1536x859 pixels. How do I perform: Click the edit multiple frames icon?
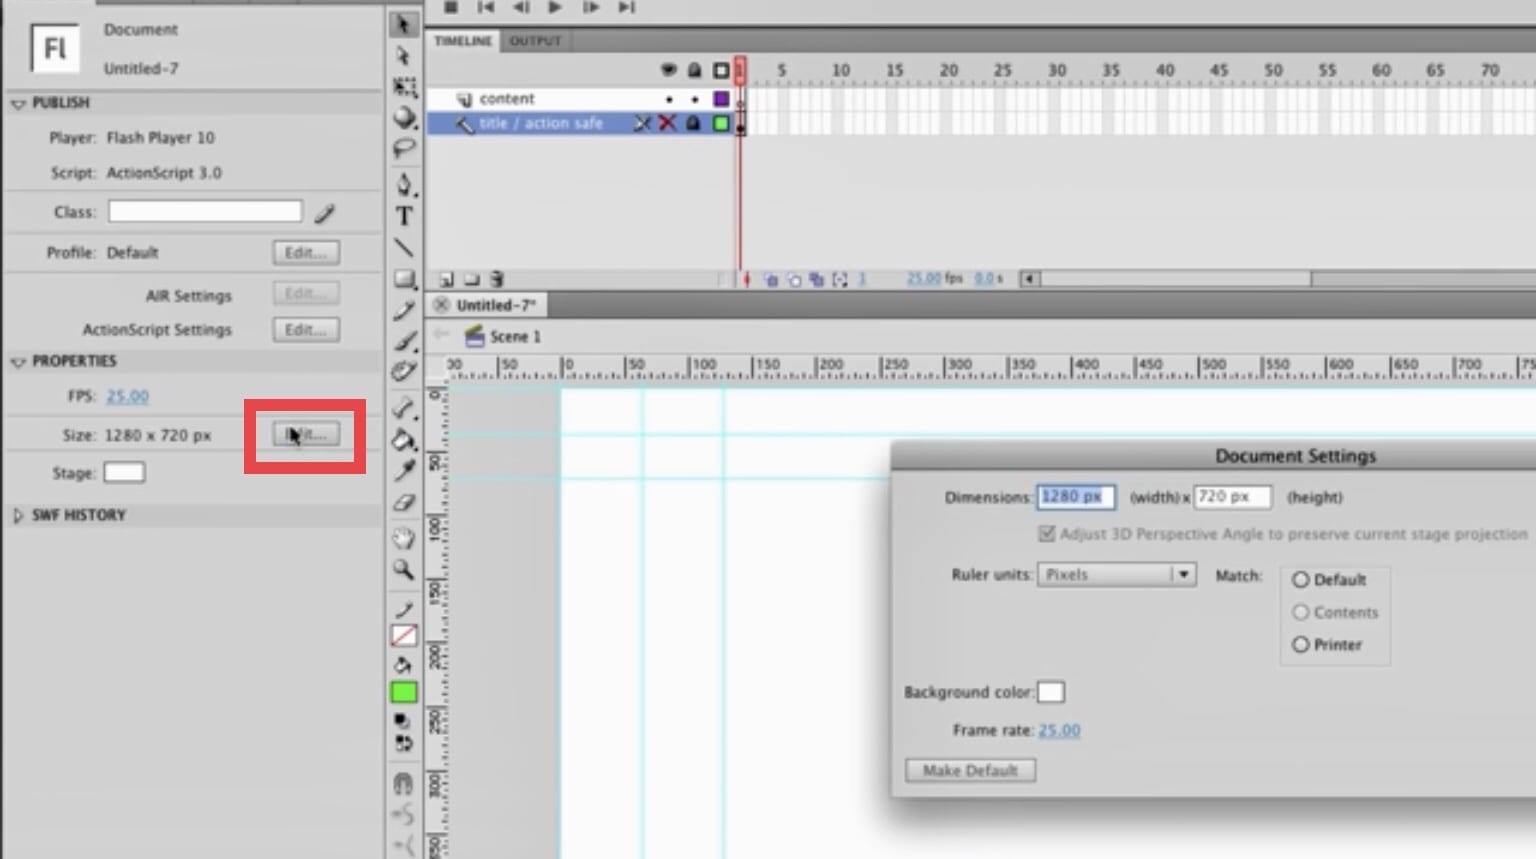pos(817,280)
